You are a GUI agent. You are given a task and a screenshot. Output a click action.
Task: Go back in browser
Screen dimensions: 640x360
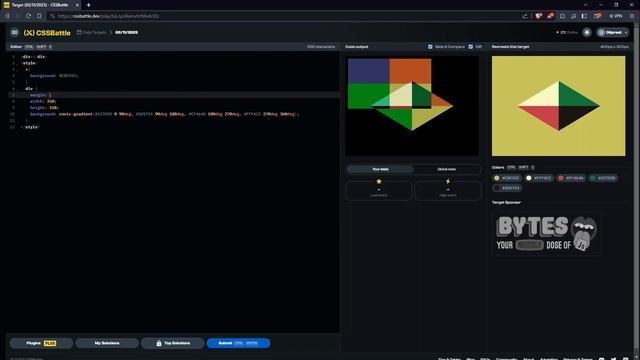coord(7,16)
